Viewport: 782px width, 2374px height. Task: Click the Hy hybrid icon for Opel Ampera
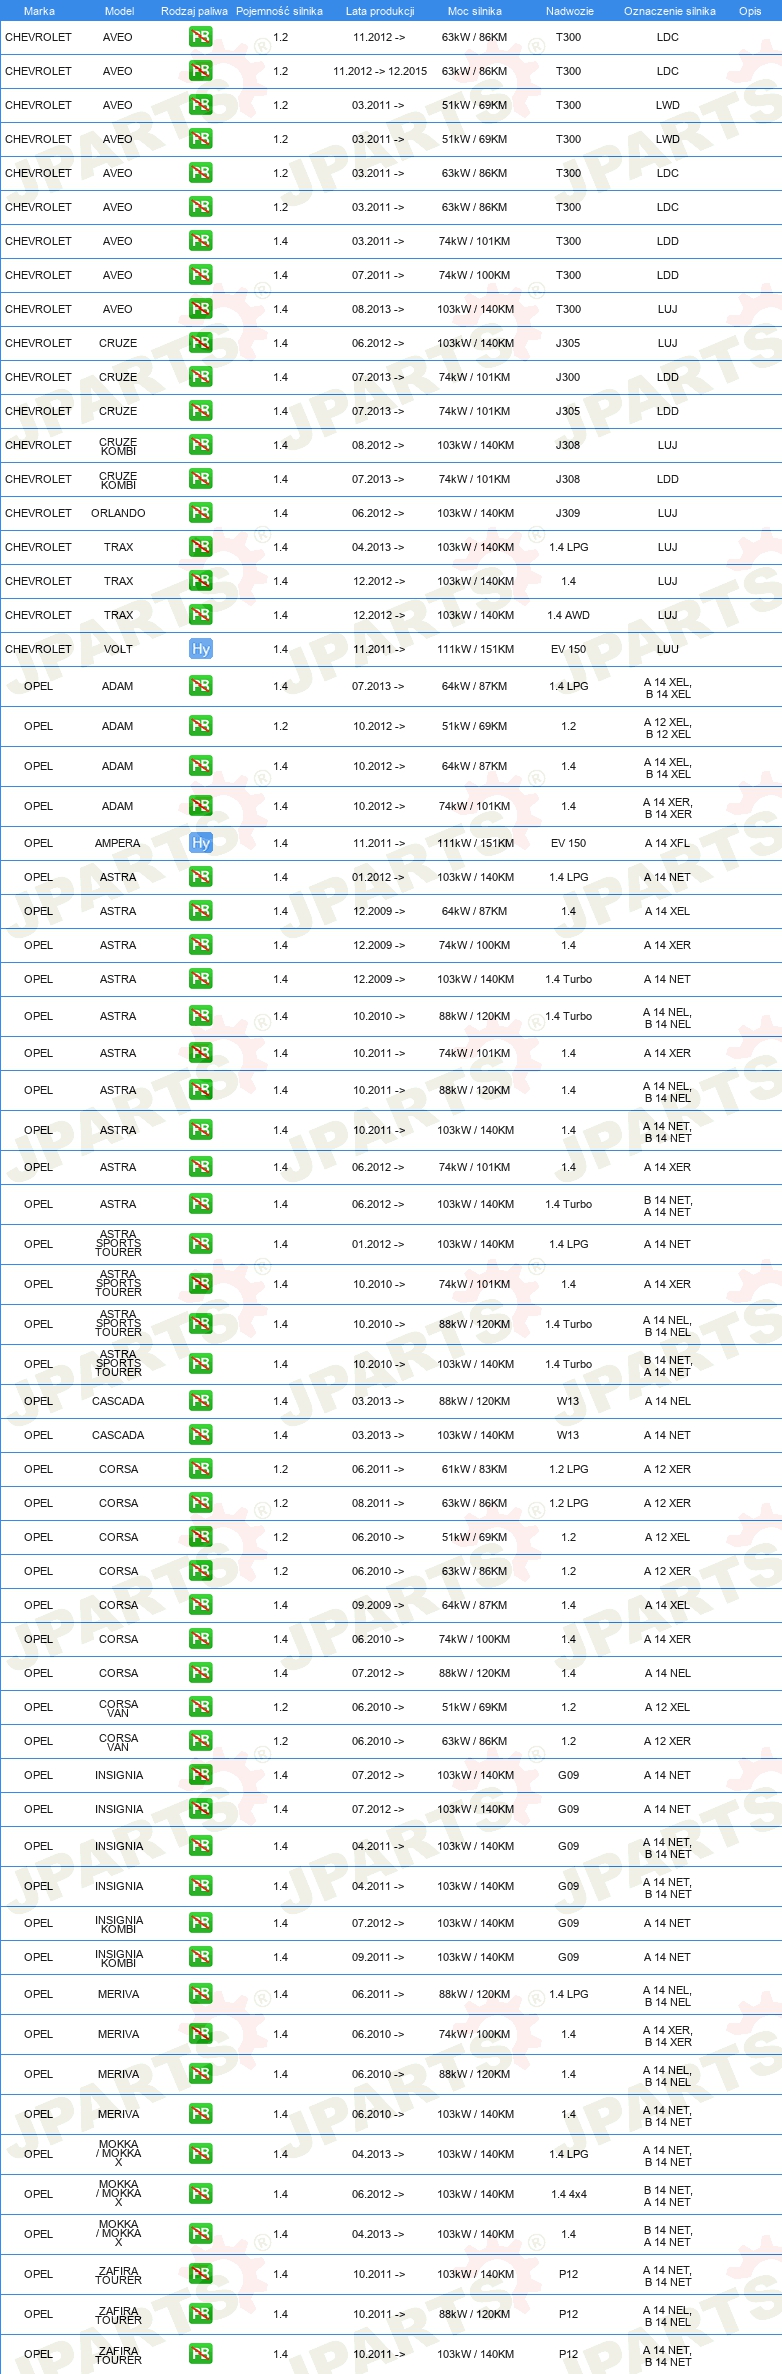(x=200, y=843)
